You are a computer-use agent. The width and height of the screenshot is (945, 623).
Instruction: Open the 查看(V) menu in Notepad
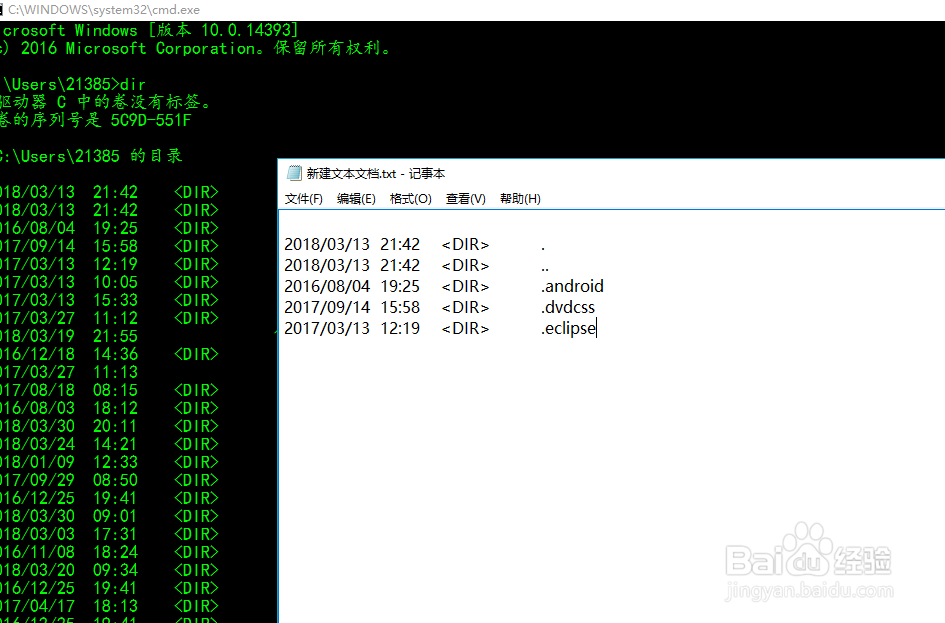point(463,198)
